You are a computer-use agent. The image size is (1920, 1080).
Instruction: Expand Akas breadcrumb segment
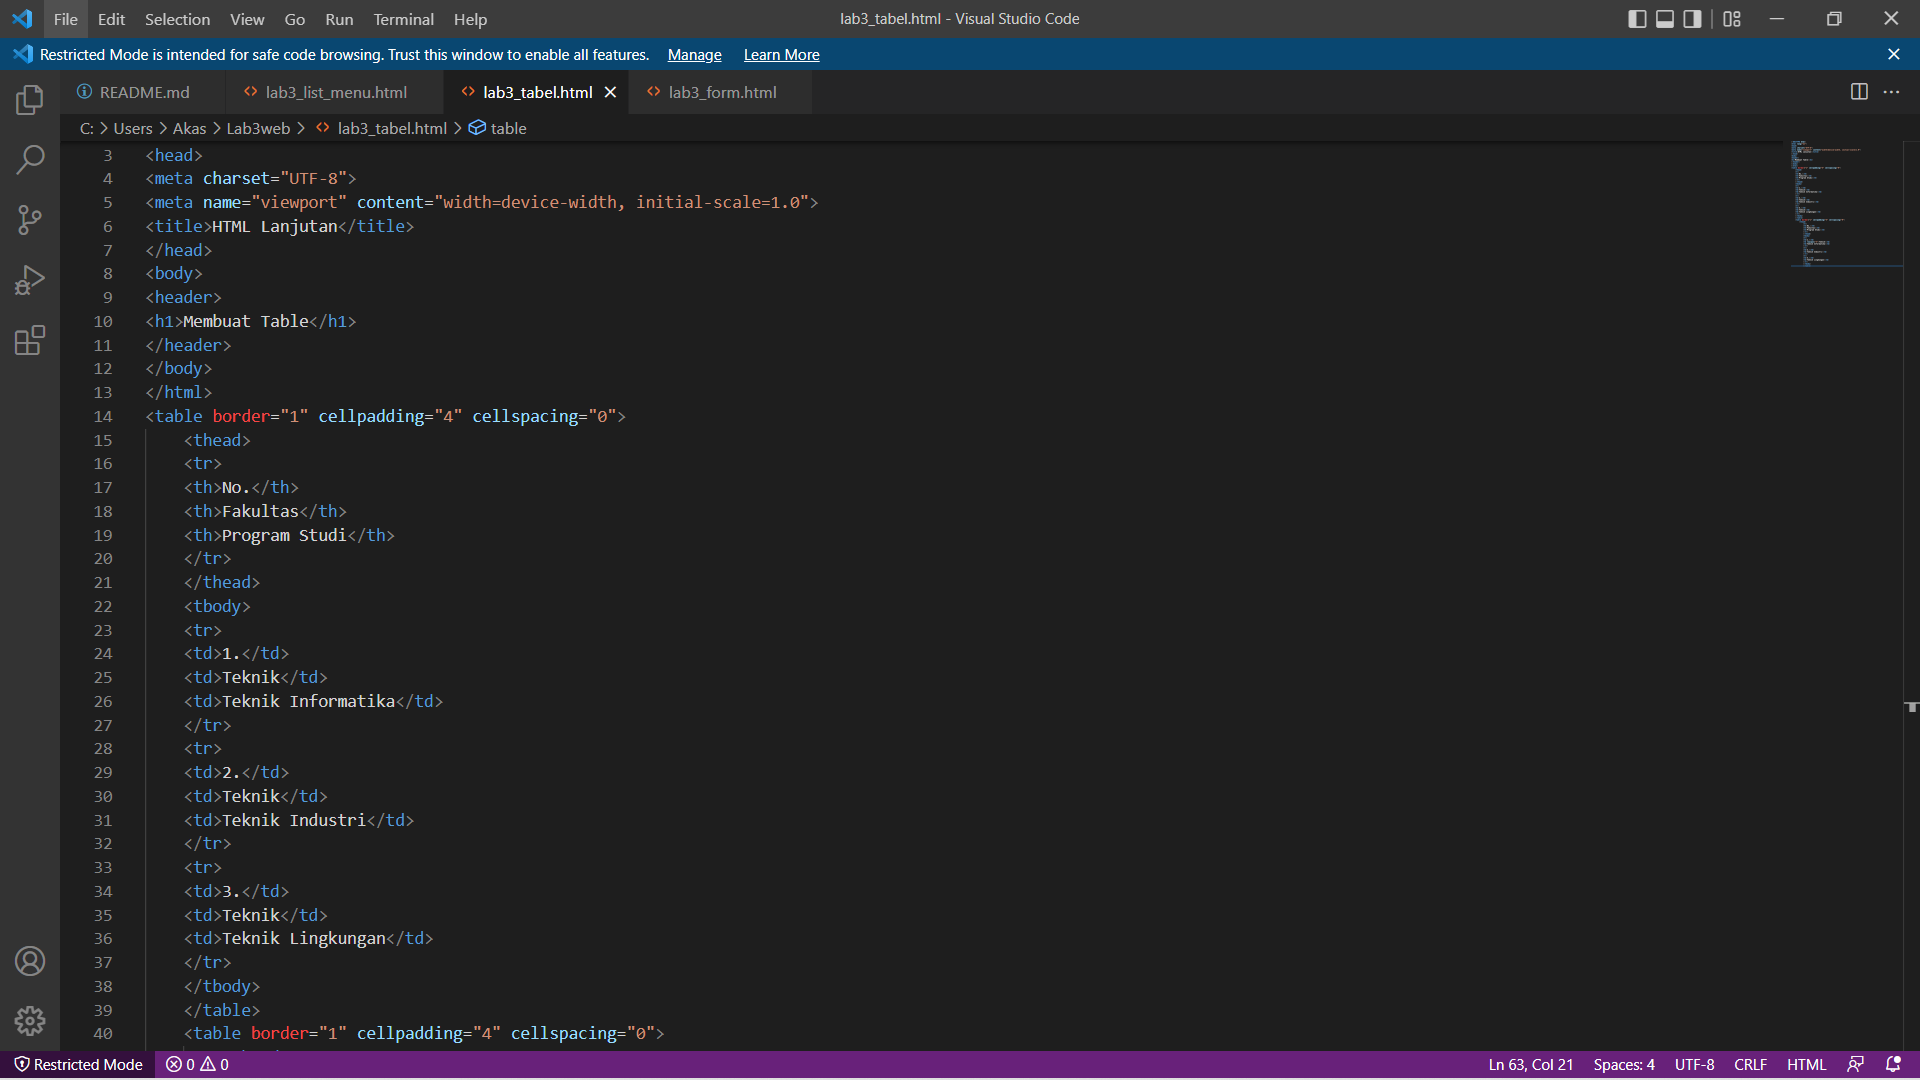pyautogui.click(x=189, y=128)
